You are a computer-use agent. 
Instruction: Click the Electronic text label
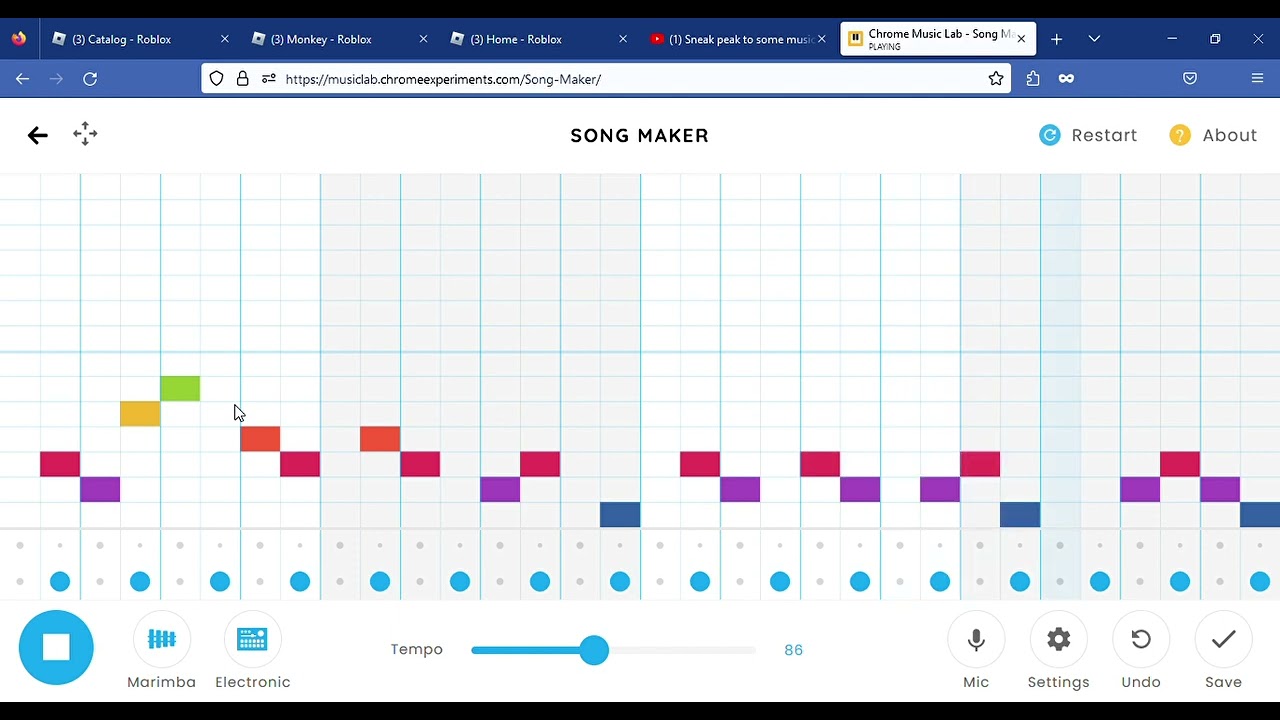253,682
